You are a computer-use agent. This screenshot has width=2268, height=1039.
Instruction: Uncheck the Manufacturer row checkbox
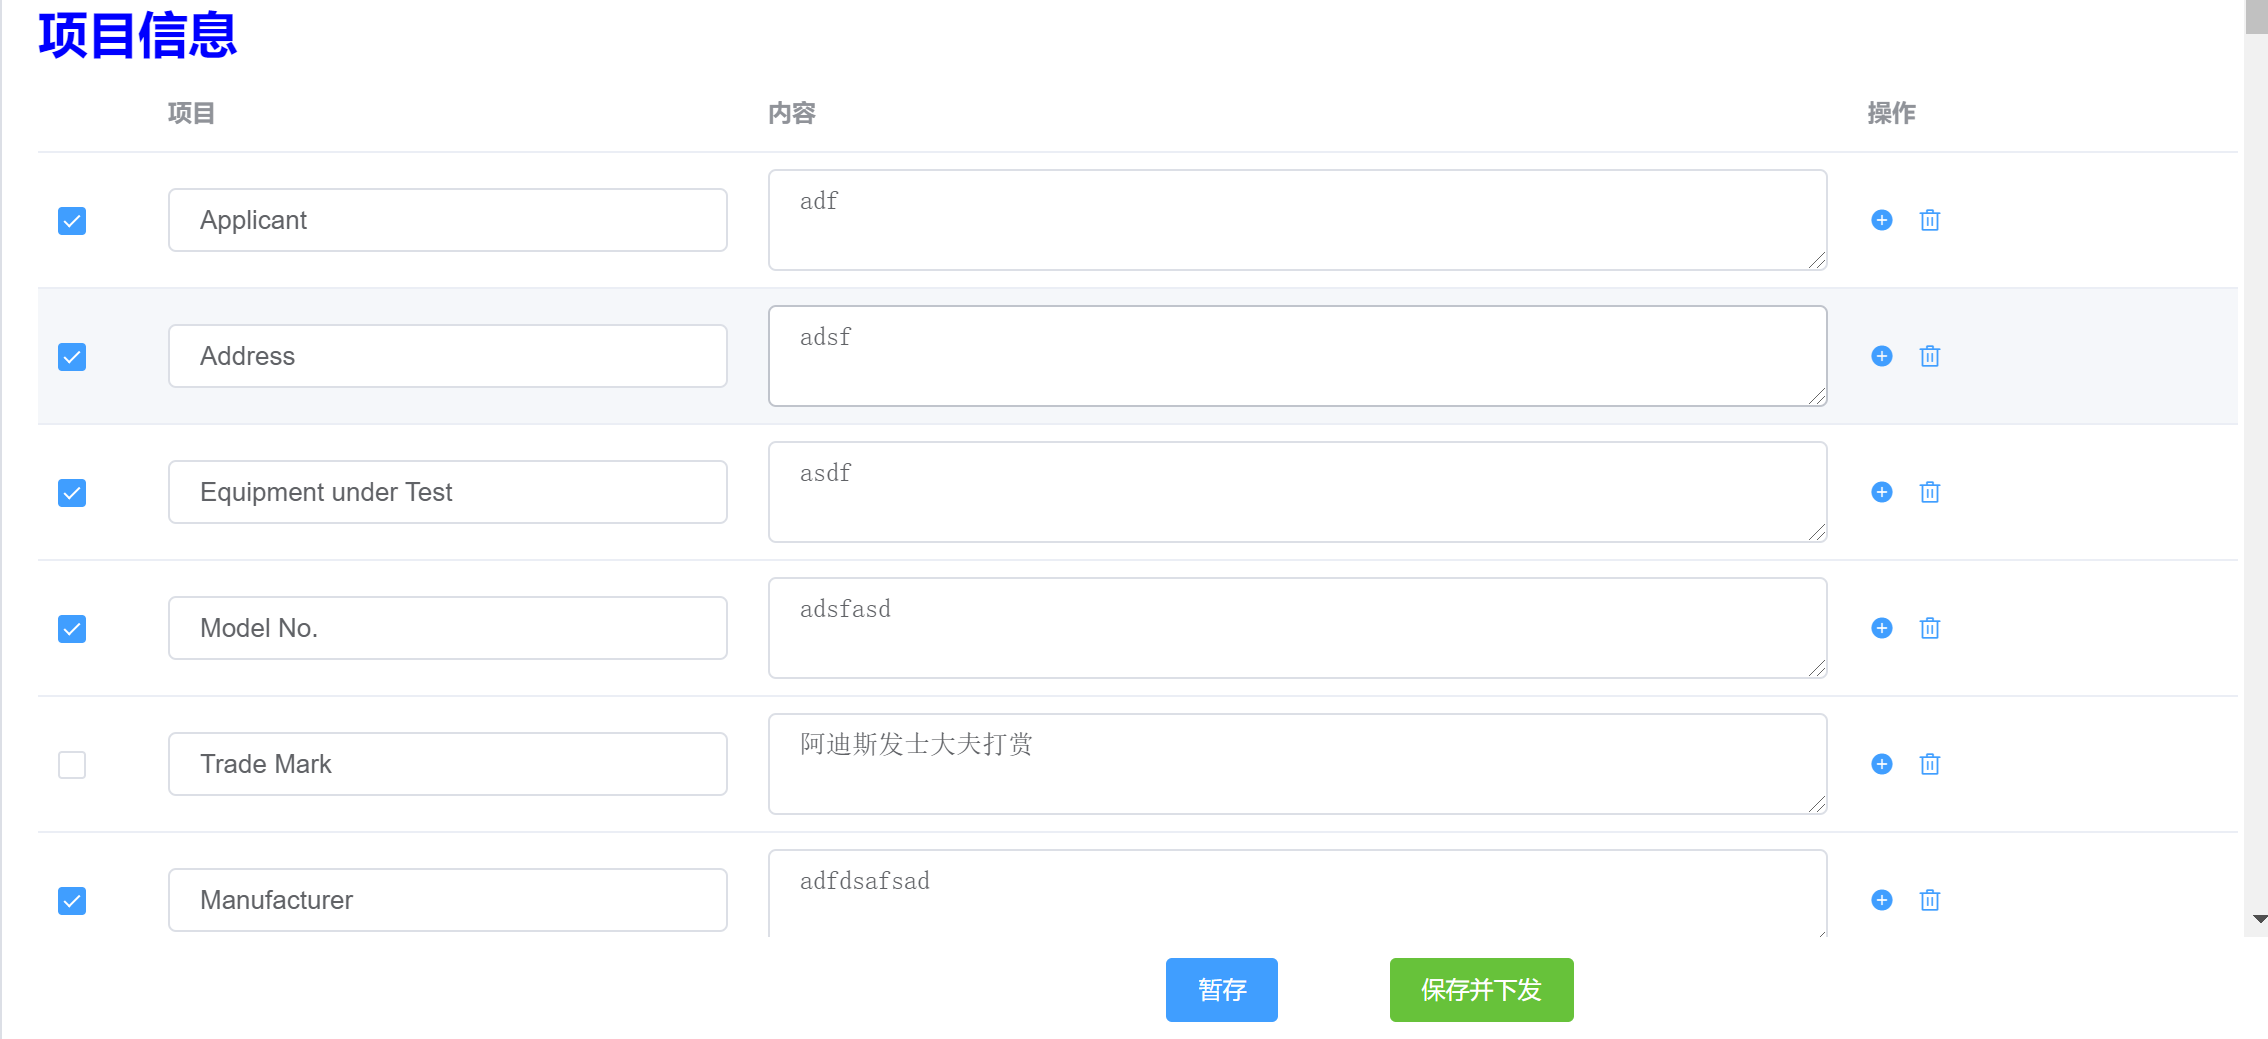coord(72,901)
